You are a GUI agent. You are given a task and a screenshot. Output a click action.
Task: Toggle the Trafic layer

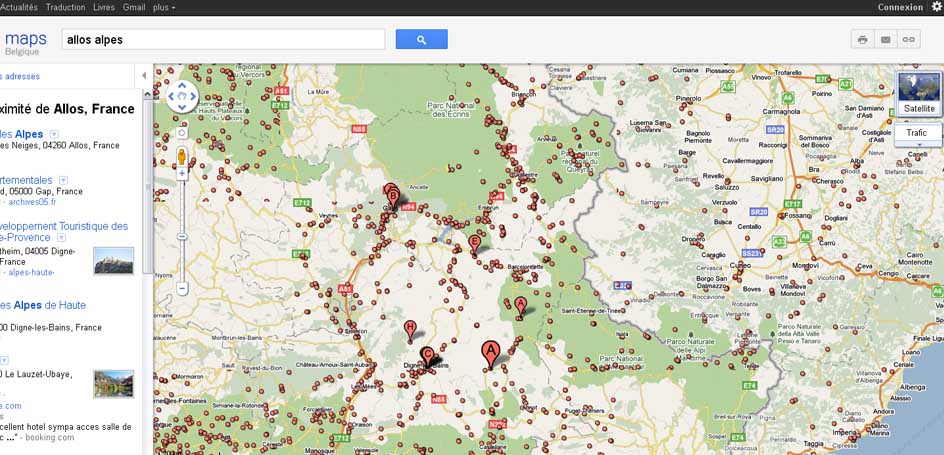917,132
